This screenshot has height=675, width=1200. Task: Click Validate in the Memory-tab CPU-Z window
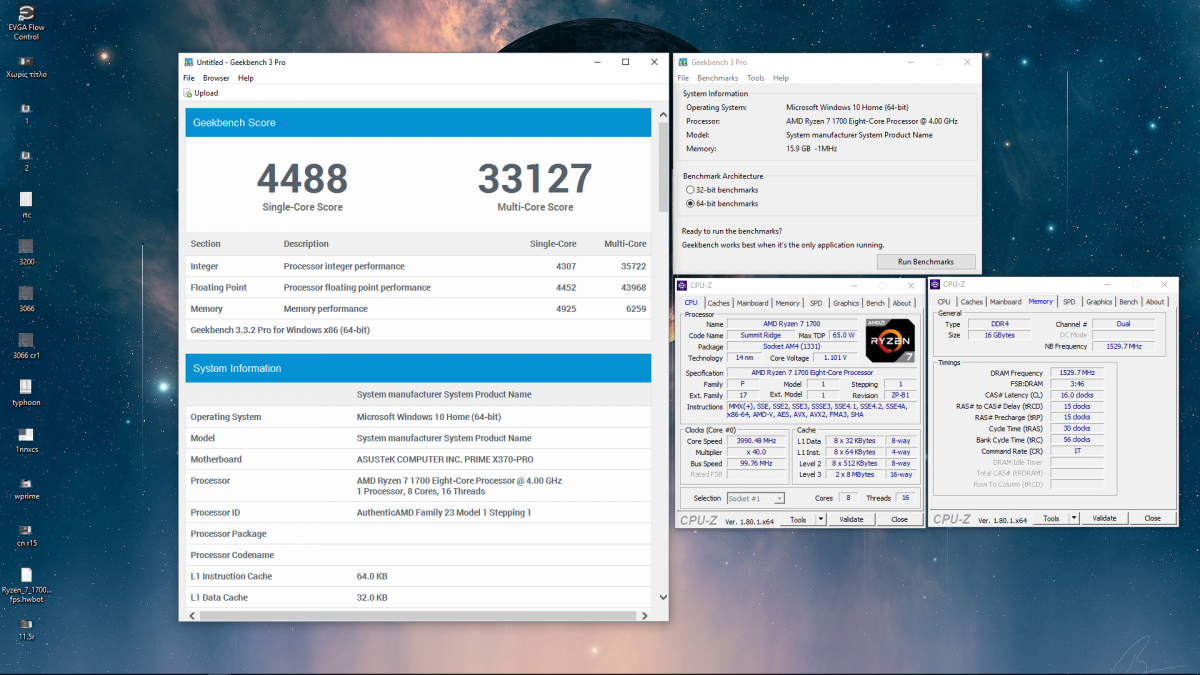click(1105, 518)
